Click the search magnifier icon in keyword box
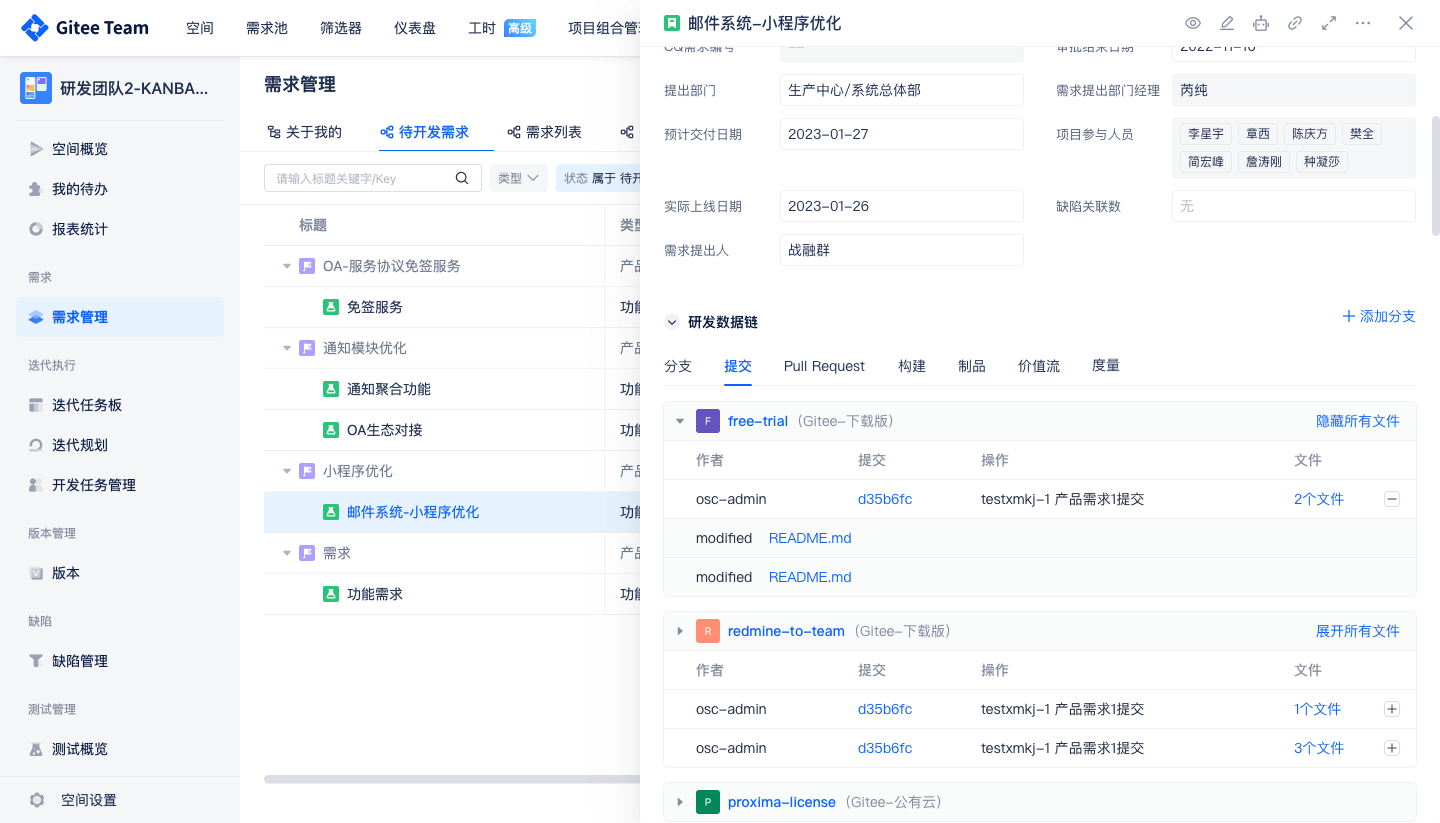1440x823 pixels. 462,178
